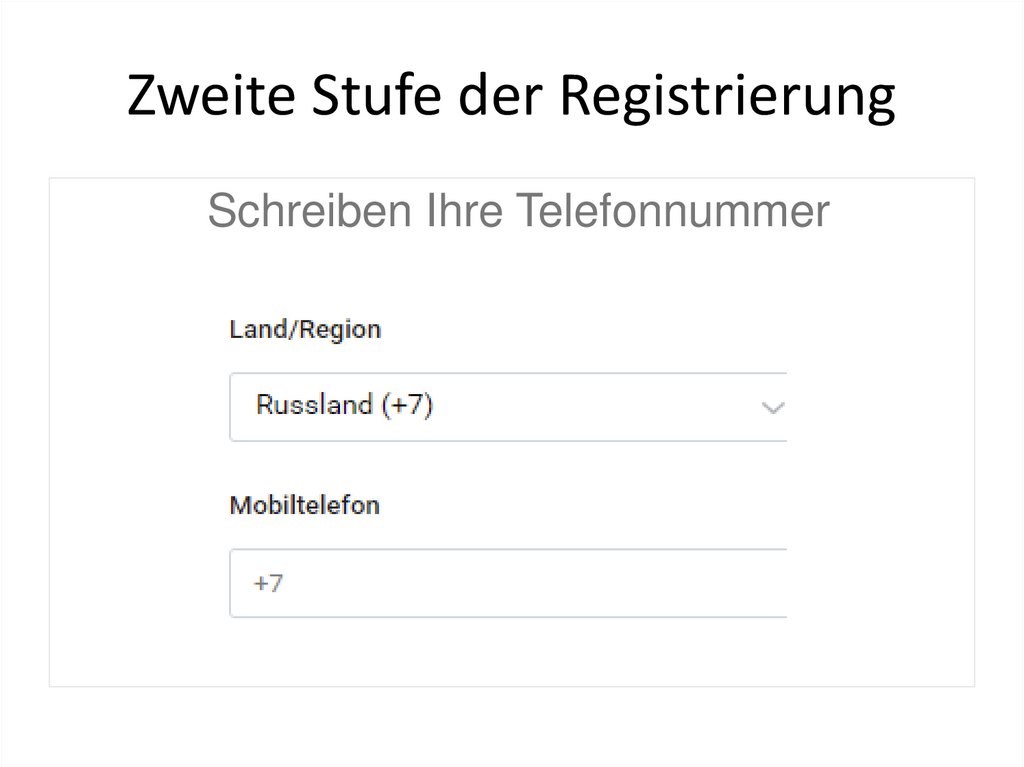Screen dimensions: 1024x767
Task: Focus the Mobiltelefon input field
Action: pos(508,583)
